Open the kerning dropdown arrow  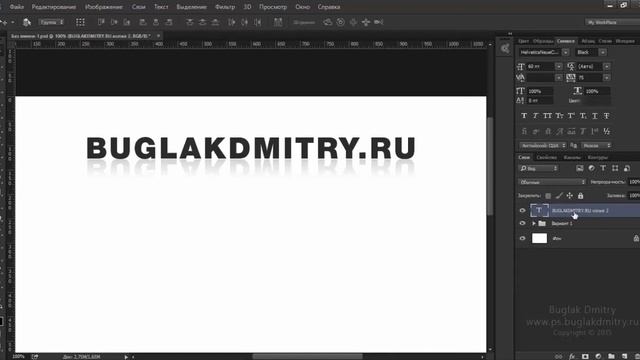click(x=559, y=78)
